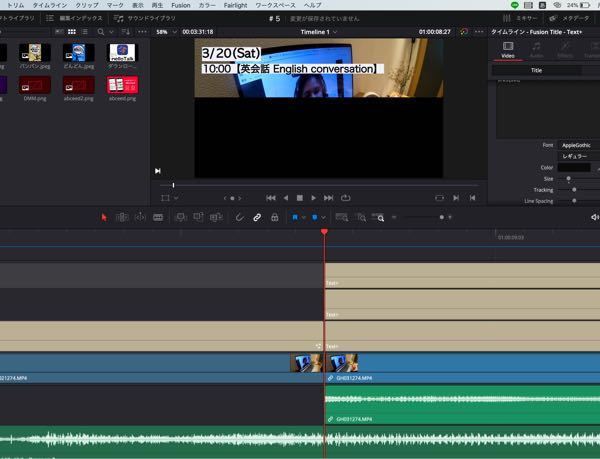Select the arrow Selection Mode tool
600x459 pixels.
pyautogui.click(x=105, y=217)
